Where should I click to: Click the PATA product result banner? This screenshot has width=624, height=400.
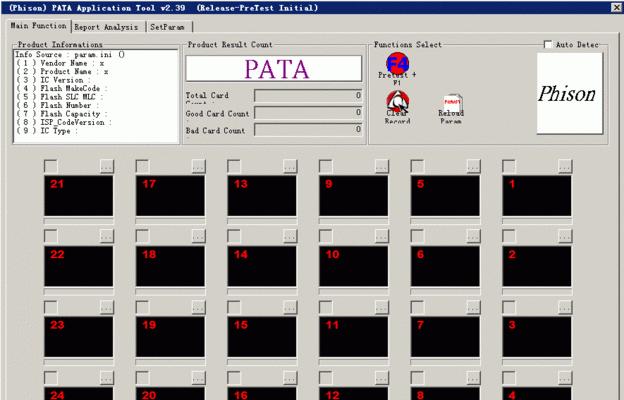click(x=274, y=69)
